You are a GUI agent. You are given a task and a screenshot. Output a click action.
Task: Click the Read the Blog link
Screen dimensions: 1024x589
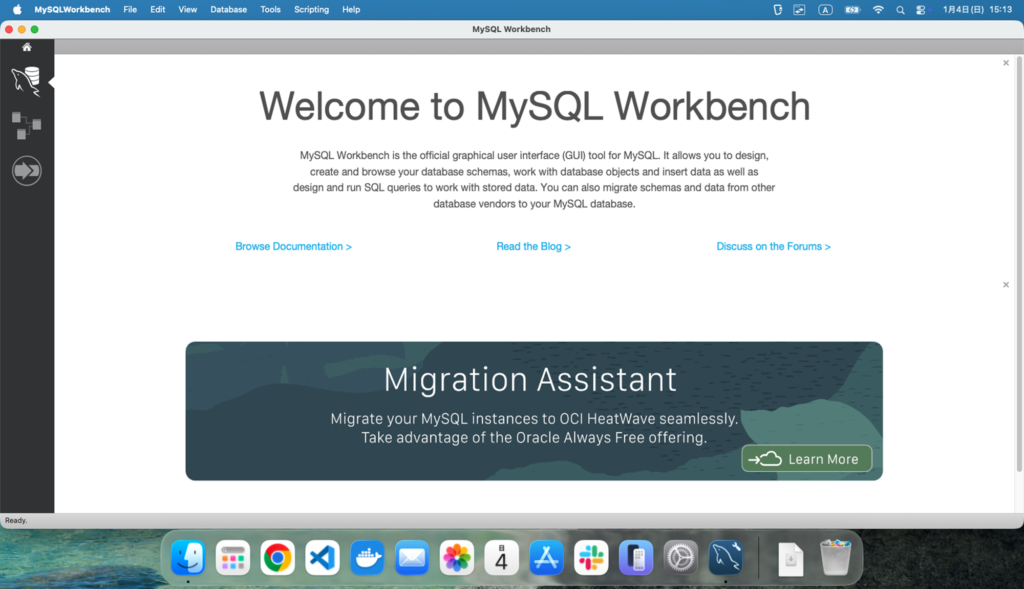[533, 246]
